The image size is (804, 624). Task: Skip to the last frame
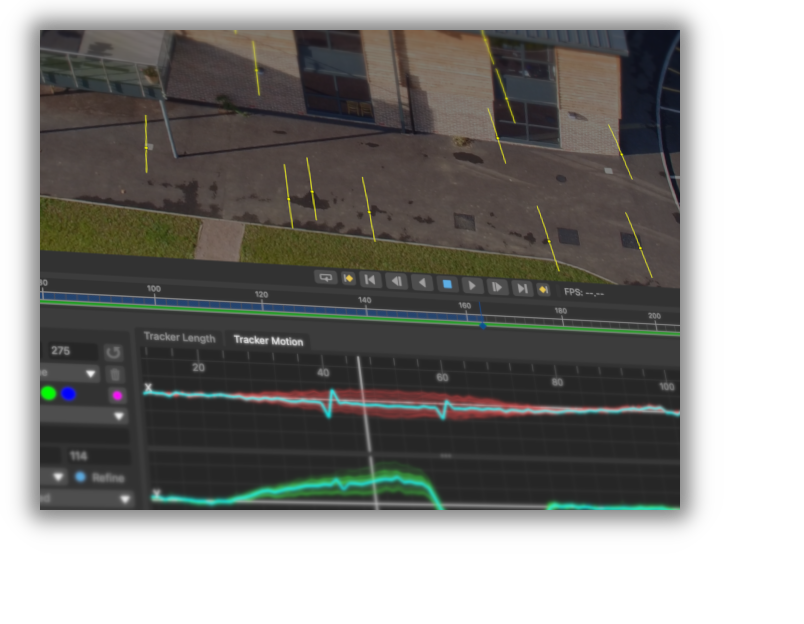click(x=522, y=288)
